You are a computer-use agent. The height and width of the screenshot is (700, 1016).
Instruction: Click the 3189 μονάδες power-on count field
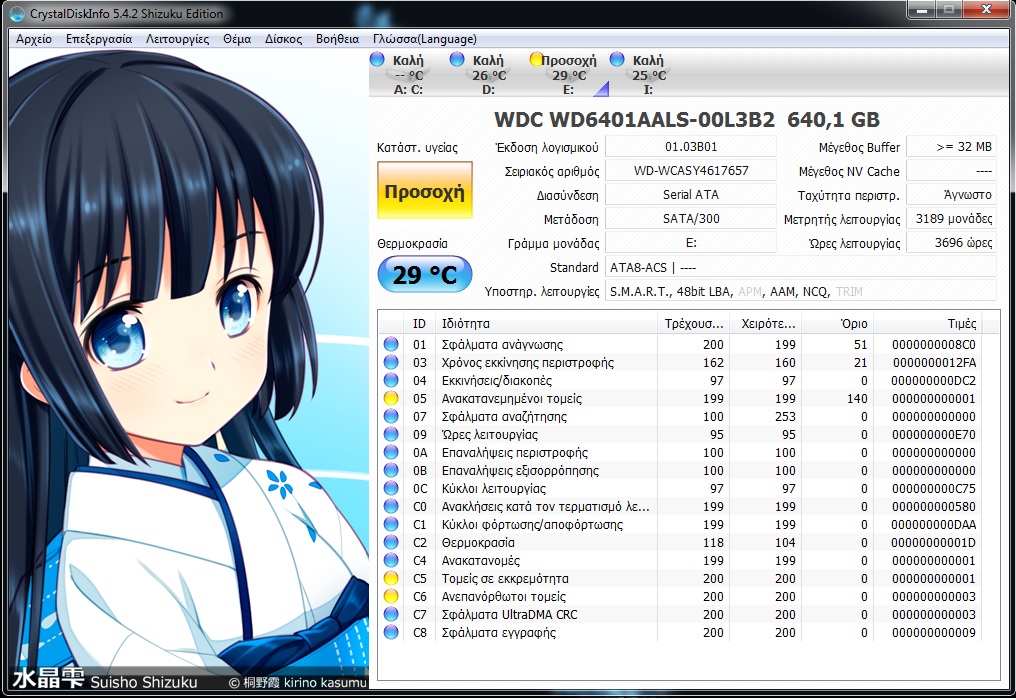point(951,218)
